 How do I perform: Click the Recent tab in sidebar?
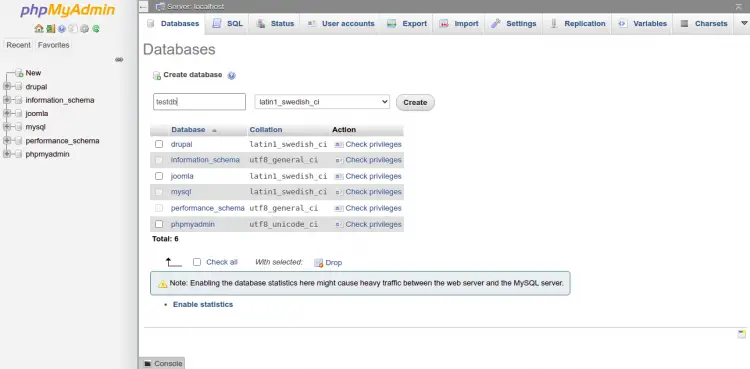[x=19, y=45]
